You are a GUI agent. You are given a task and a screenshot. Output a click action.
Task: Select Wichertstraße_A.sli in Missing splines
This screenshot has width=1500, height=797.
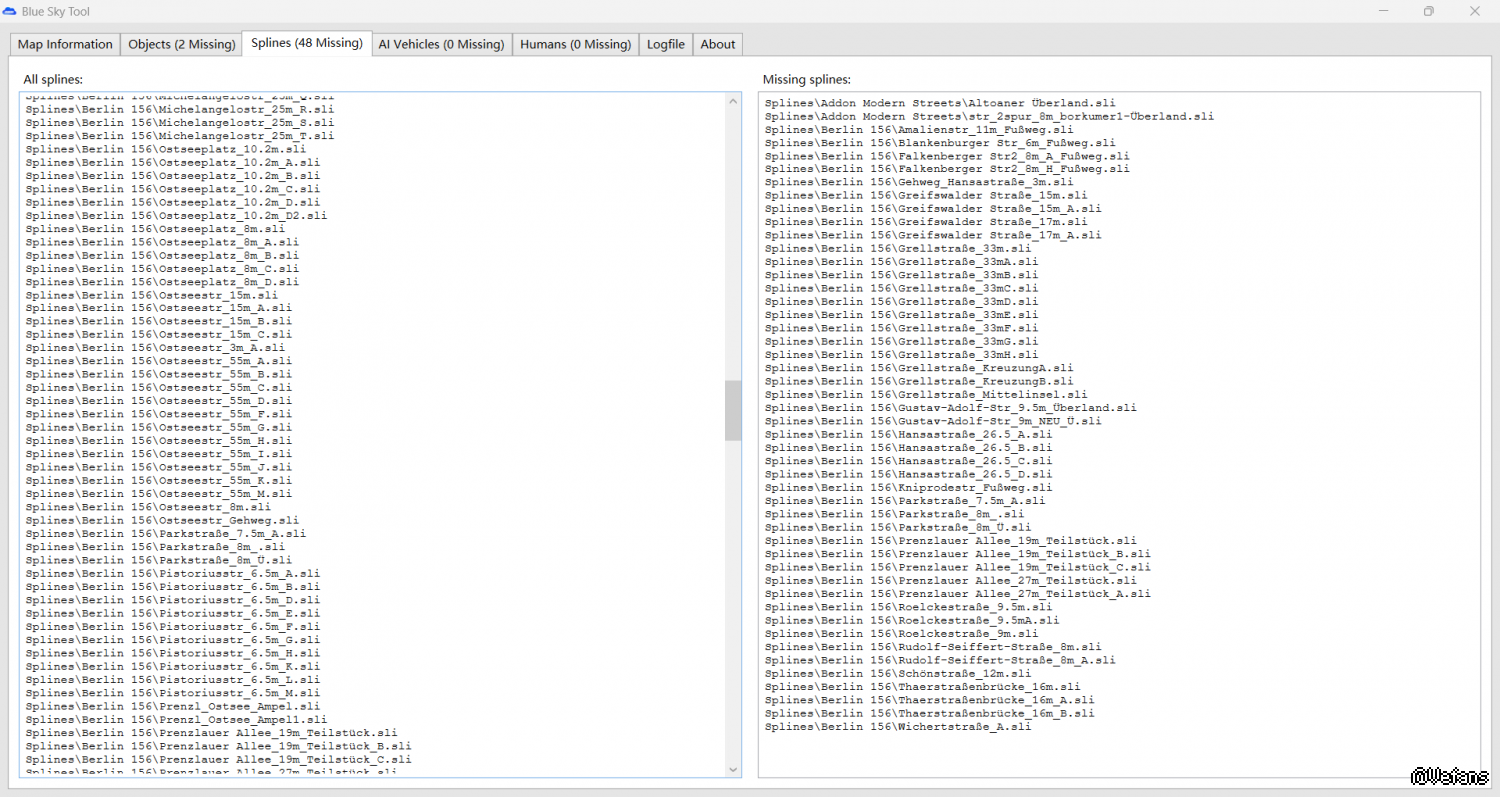tap(897, 727)
